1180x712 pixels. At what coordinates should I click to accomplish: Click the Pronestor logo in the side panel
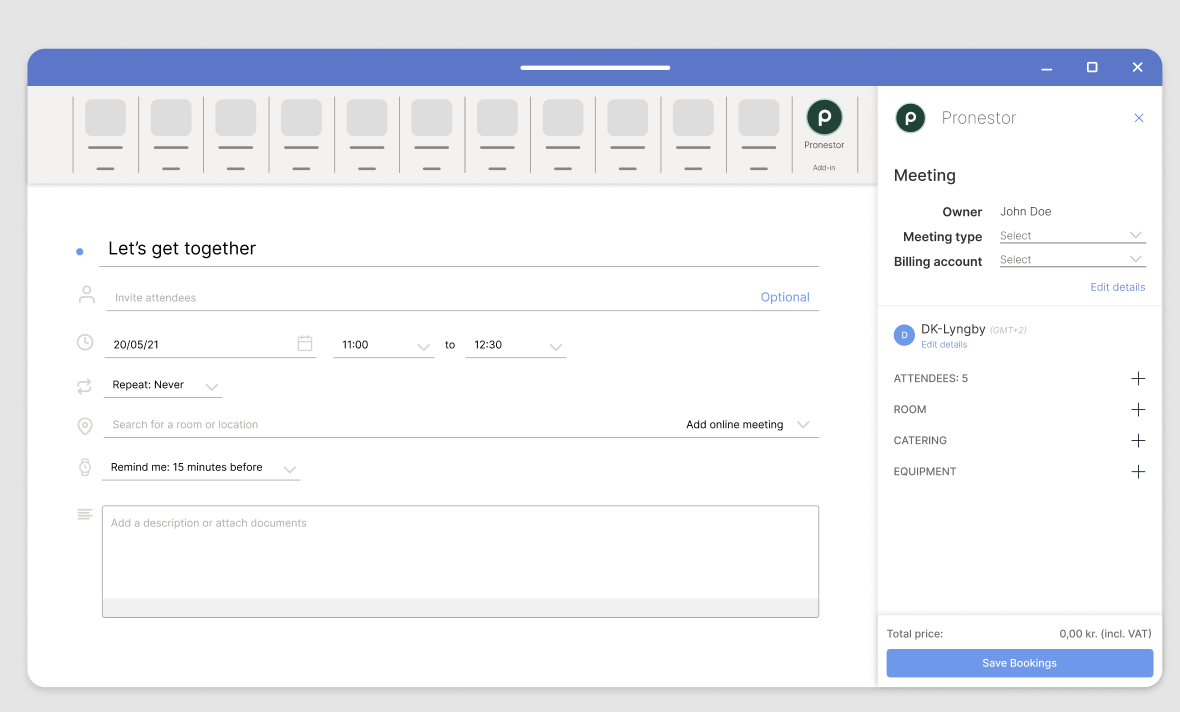(x=910, y=118)
